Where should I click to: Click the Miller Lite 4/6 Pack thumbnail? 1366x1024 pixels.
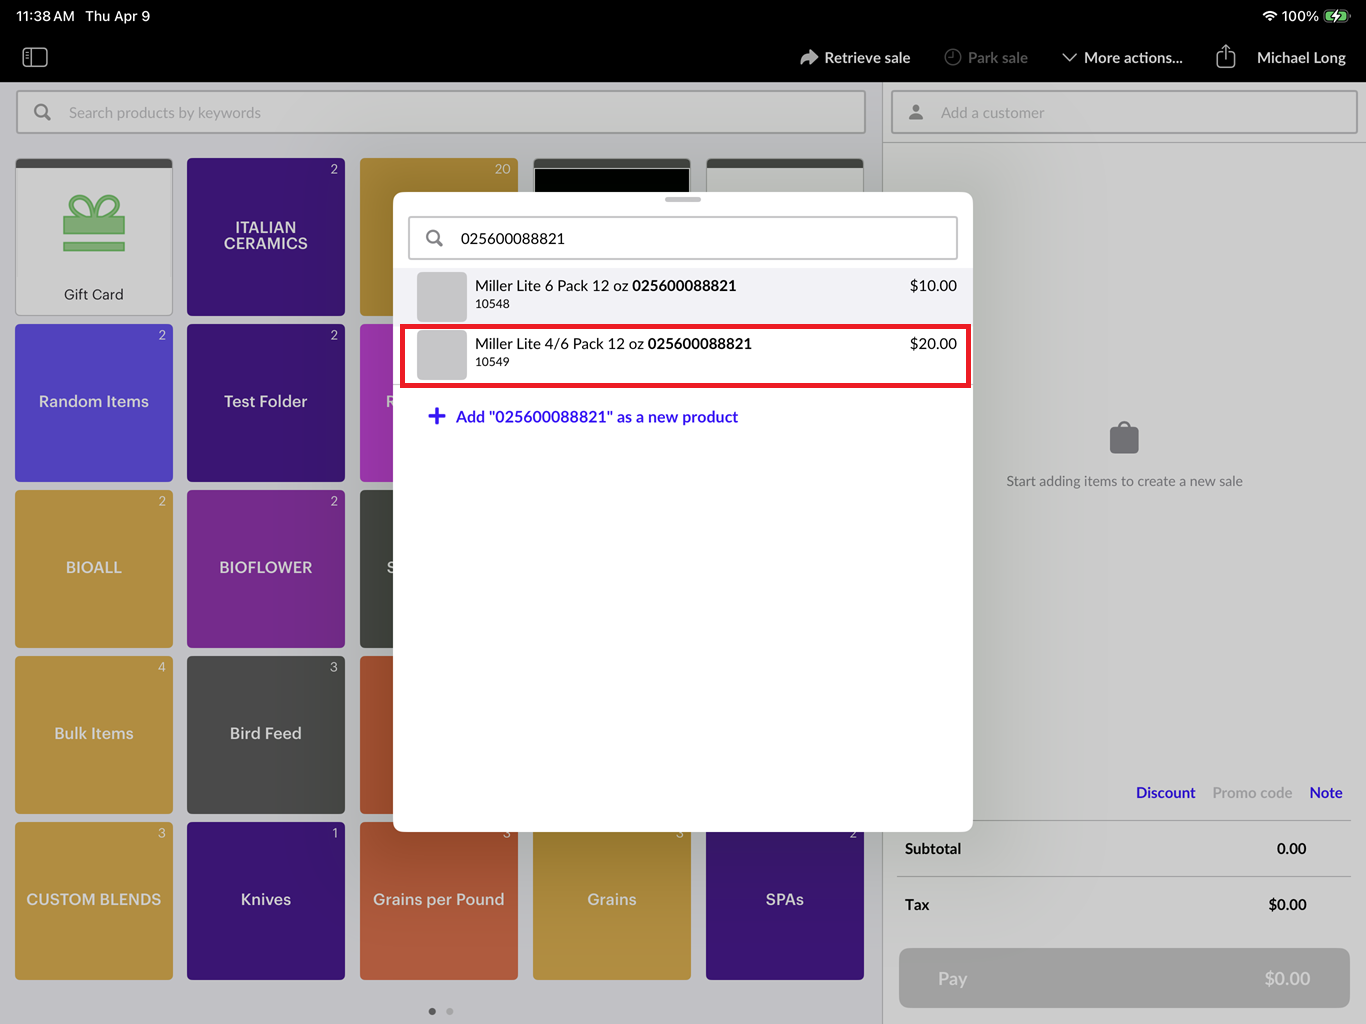coord(442,355)
